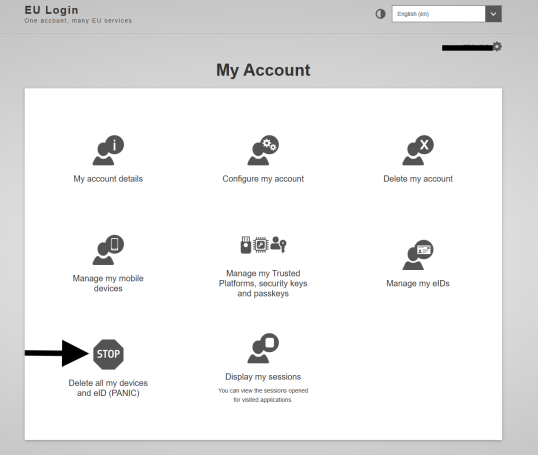Follow the Display my sessions link
This screenshot has width=538, height=455.
tap(263, 377)
